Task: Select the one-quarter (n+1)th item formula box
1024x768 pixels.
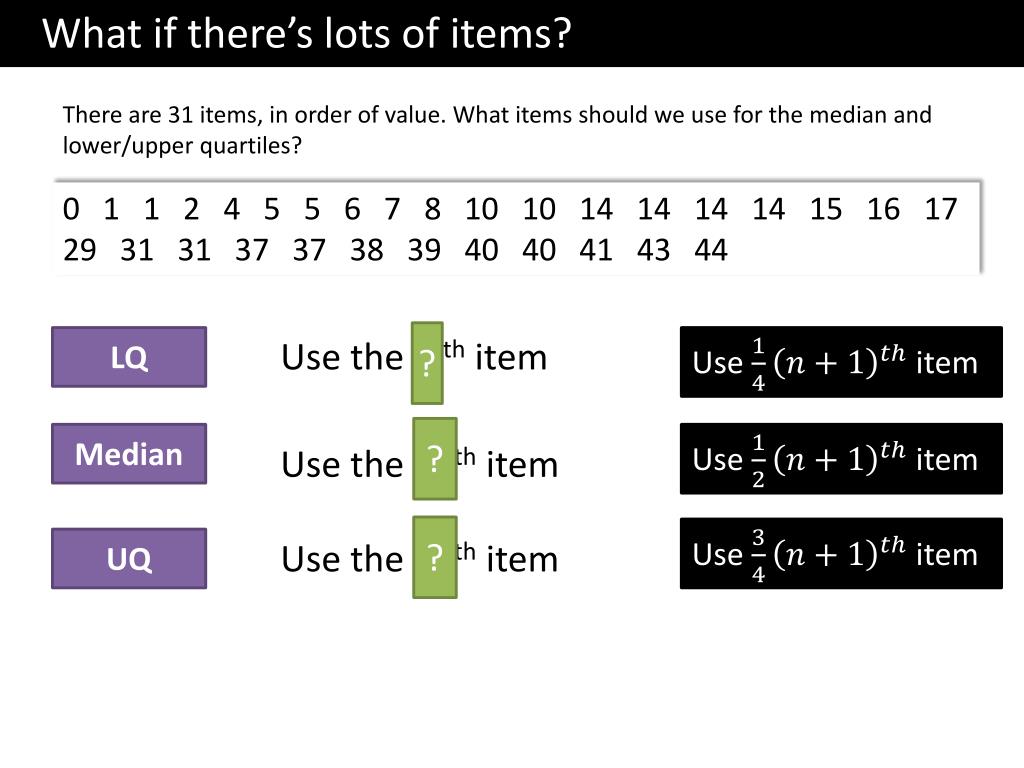Action: tap(841, 362)
